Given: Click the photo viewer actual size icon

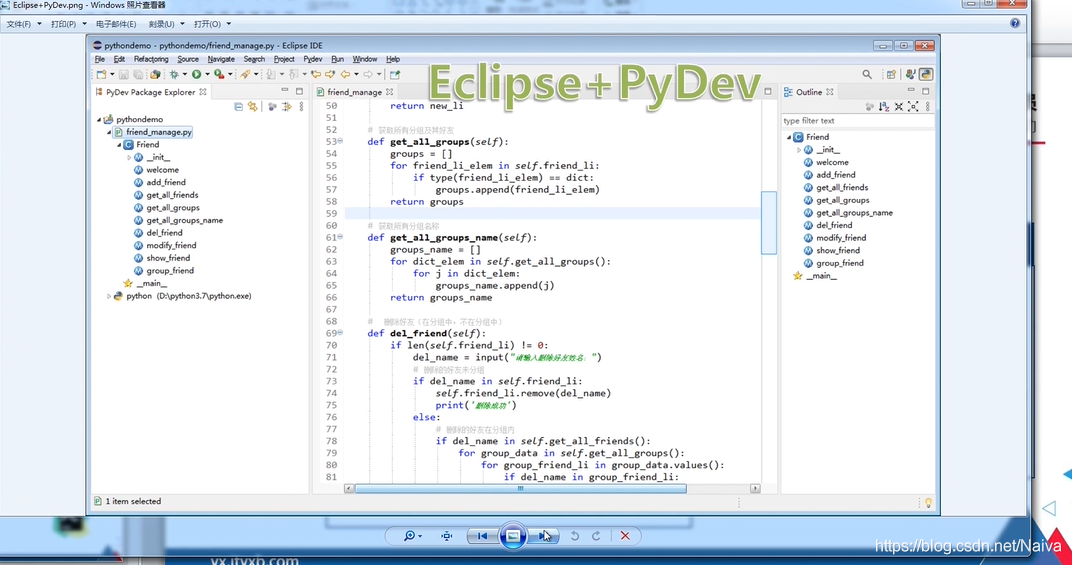Looking at the screenshot, I should pyautogui.click(x=446, y=536).
